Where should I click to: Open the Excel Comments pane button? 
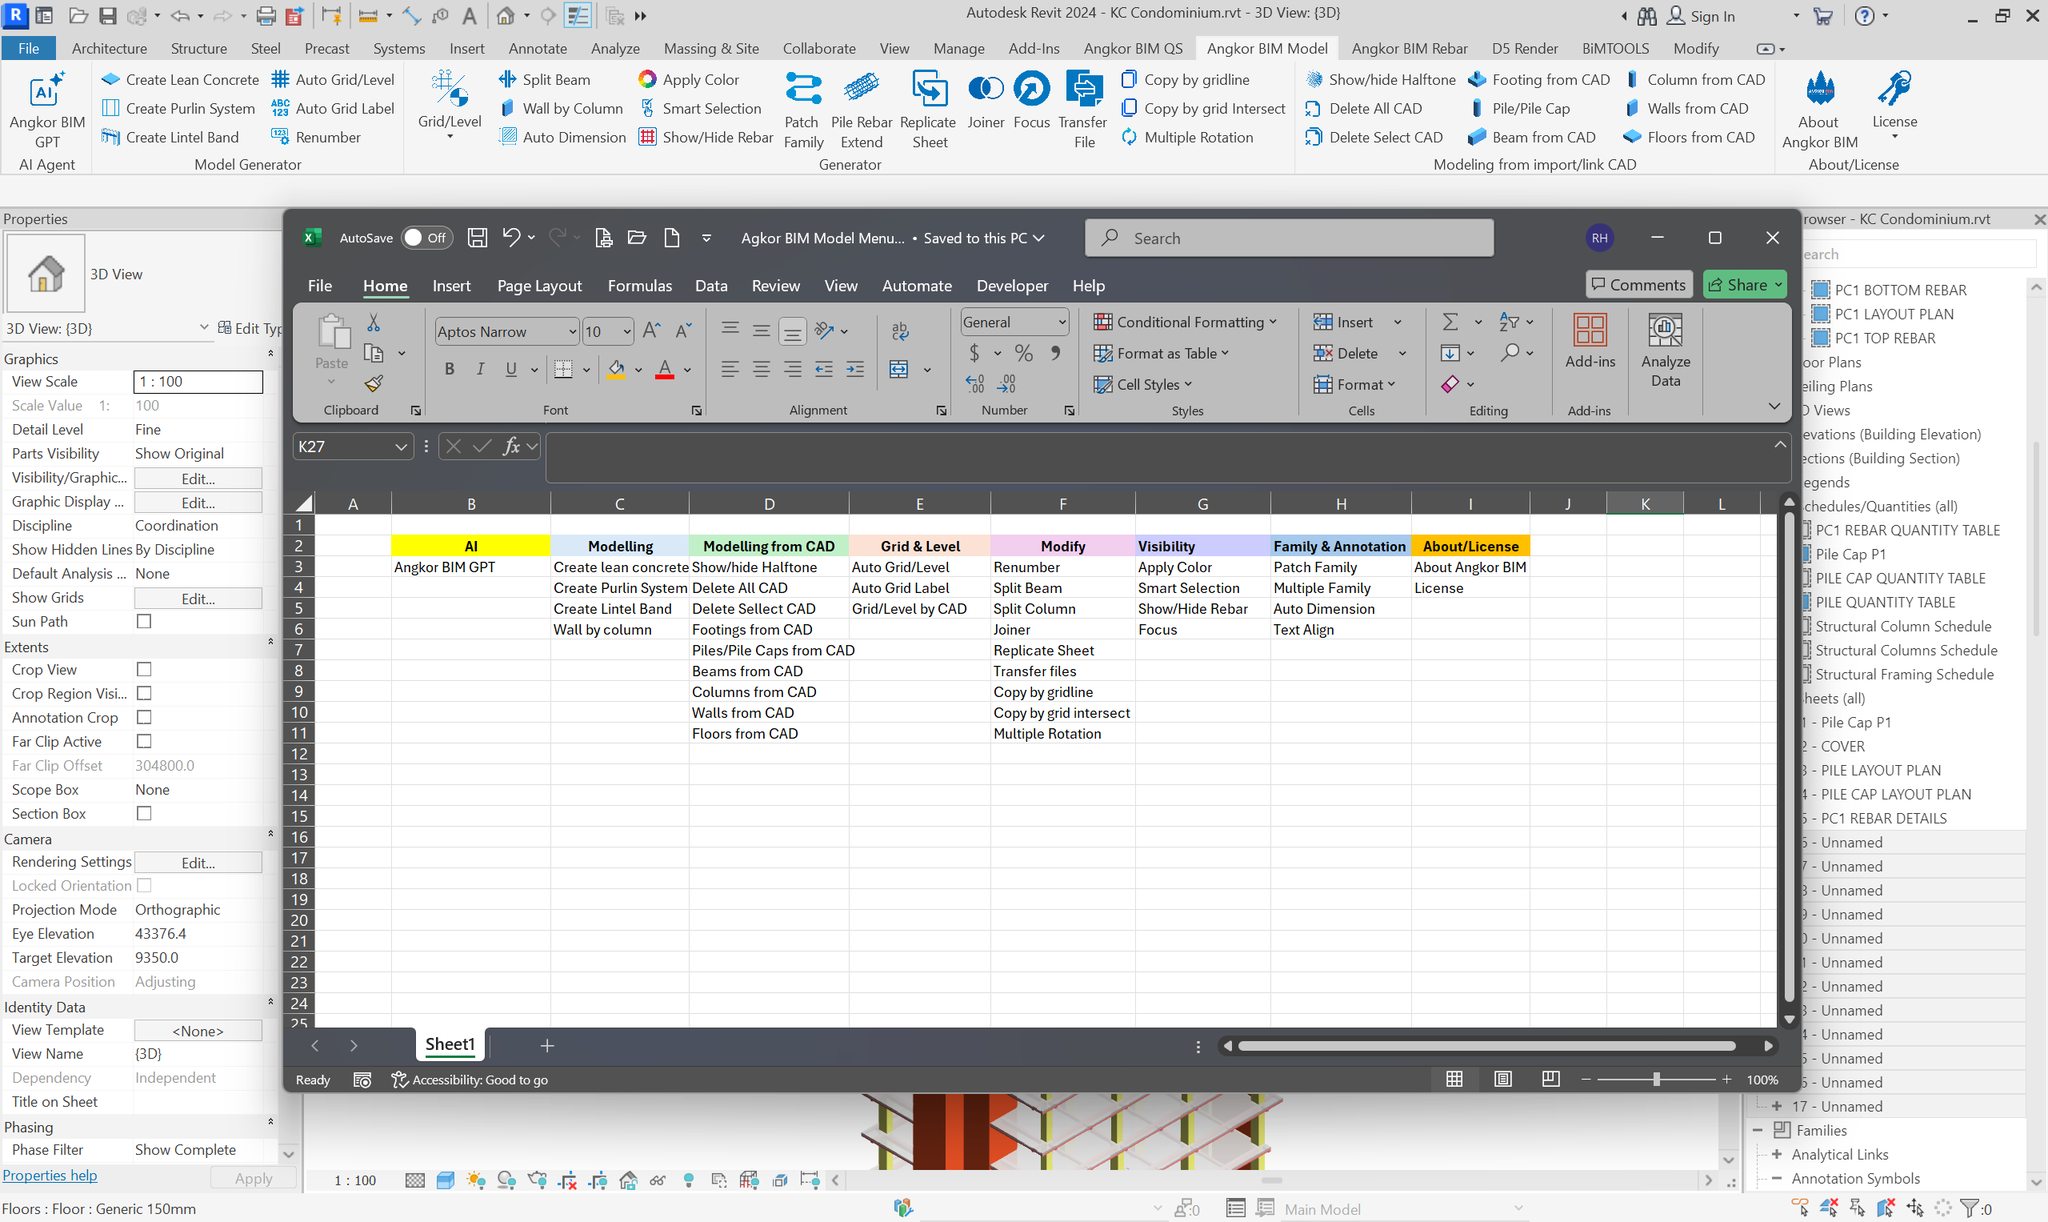tap(1638, 285)
